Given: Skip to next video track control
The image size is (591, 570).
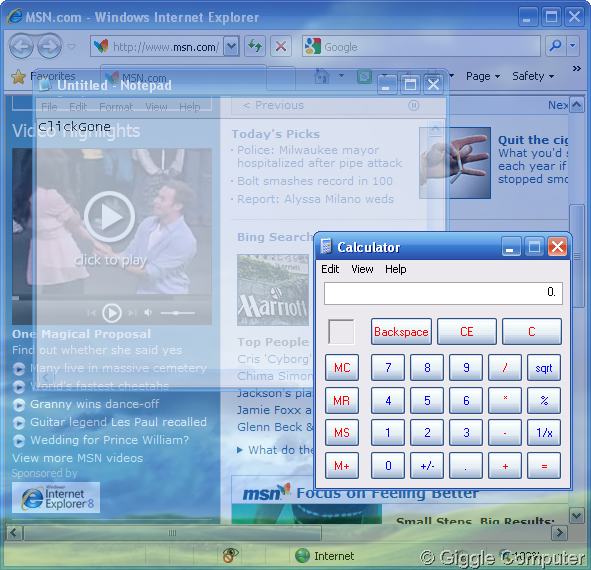Looking at the screenshot, I should (x=132, y=313).
